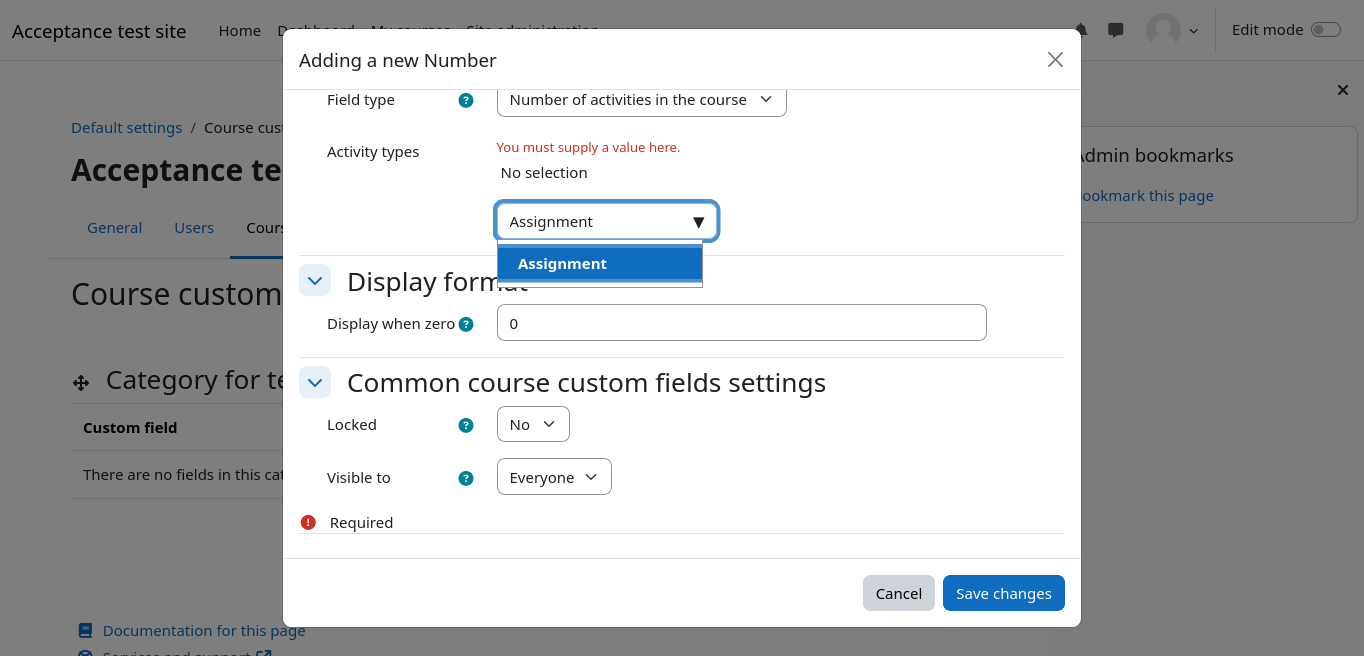Click the help icon next to Visible to

tap(465, 478)
